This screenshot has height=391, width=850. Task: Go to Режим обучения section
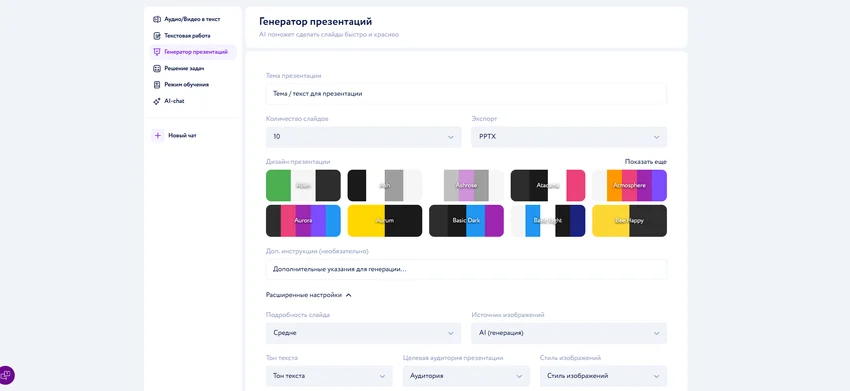coord(186,85)
